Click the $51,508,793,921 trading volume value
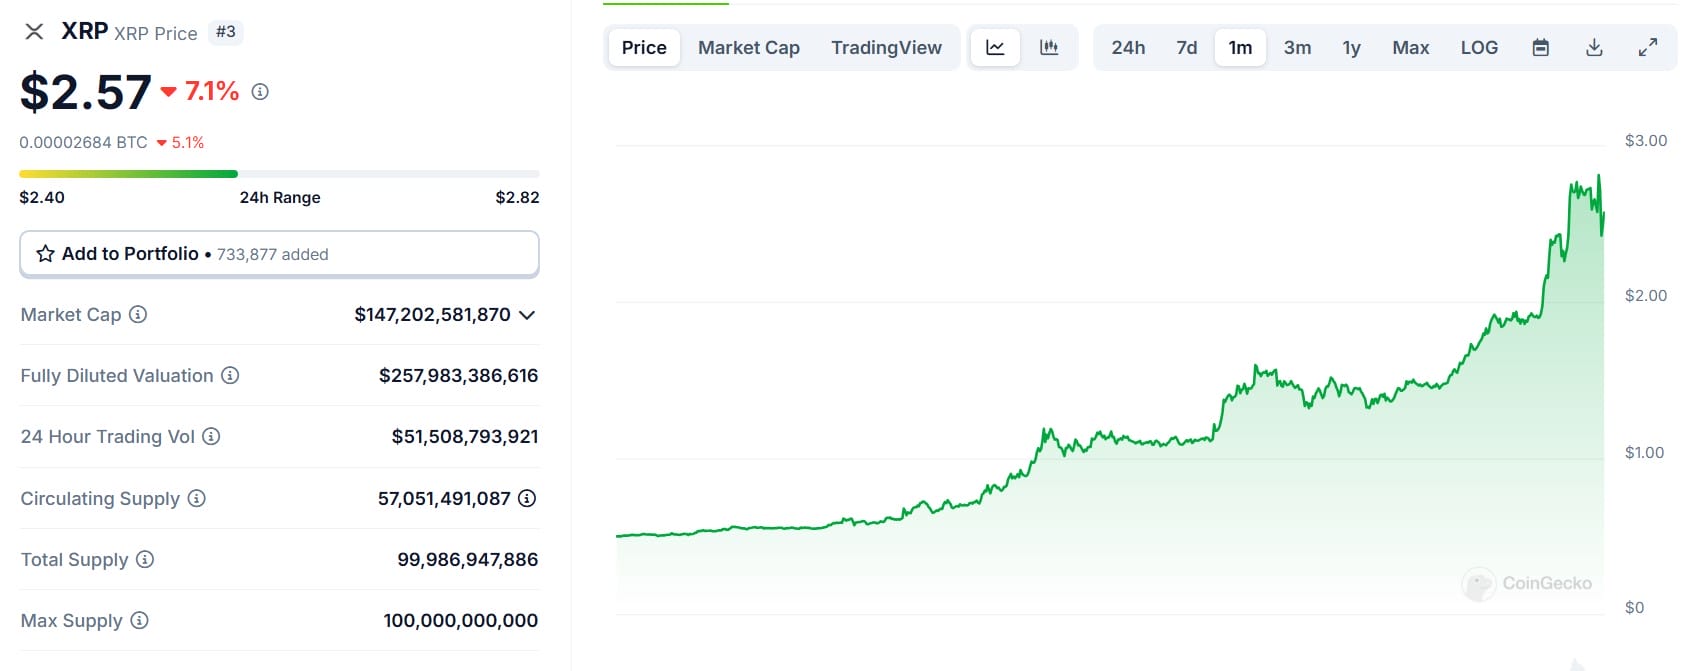Image resolution: width=1685 pixels, height=671 pixels. (465, 437)
